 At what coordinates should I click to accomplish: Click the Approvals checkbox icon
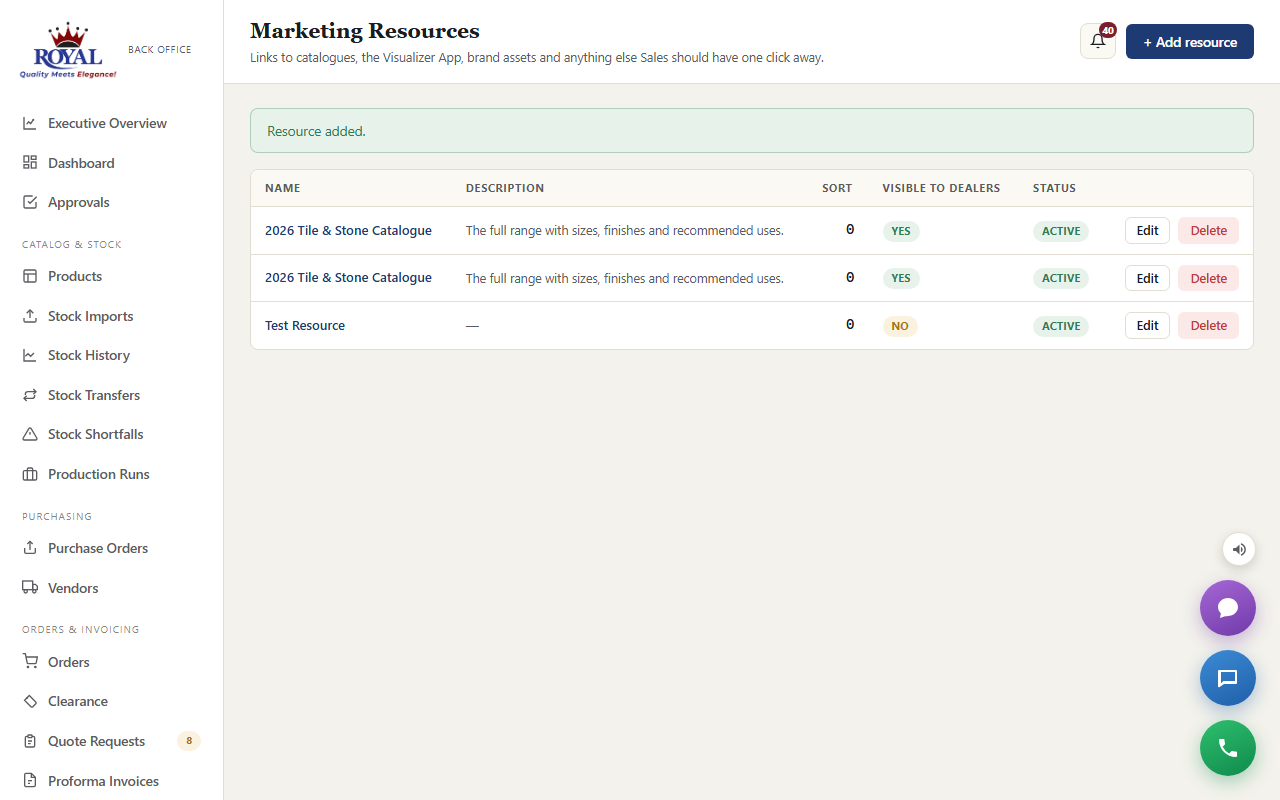click(x=30, y=202)
